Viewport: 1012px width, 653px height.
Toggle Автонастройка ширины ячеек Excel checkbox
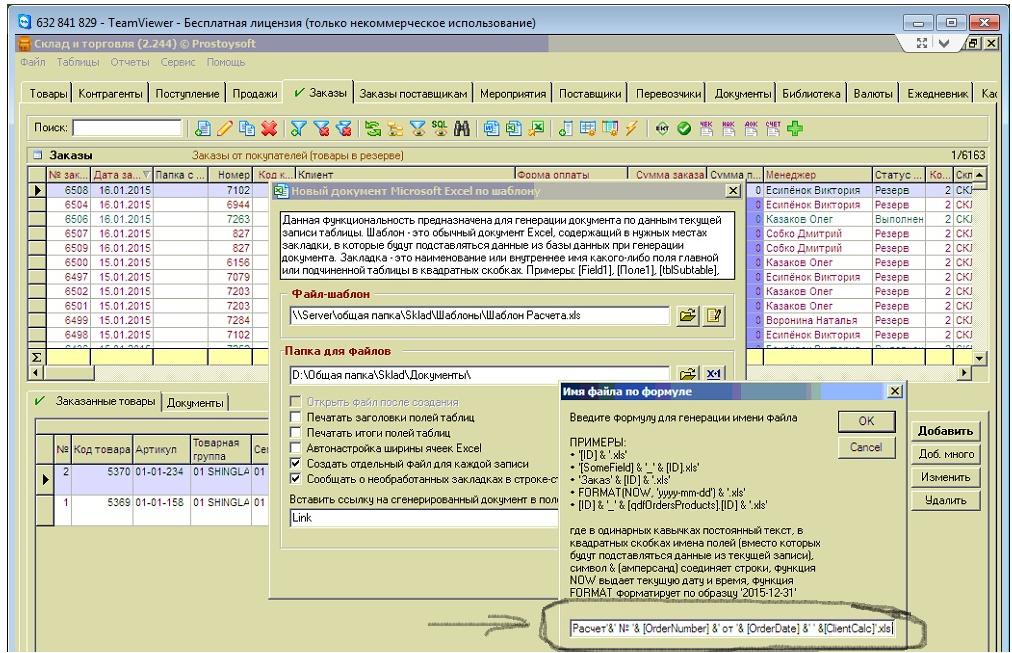click(x=295, y=447)
